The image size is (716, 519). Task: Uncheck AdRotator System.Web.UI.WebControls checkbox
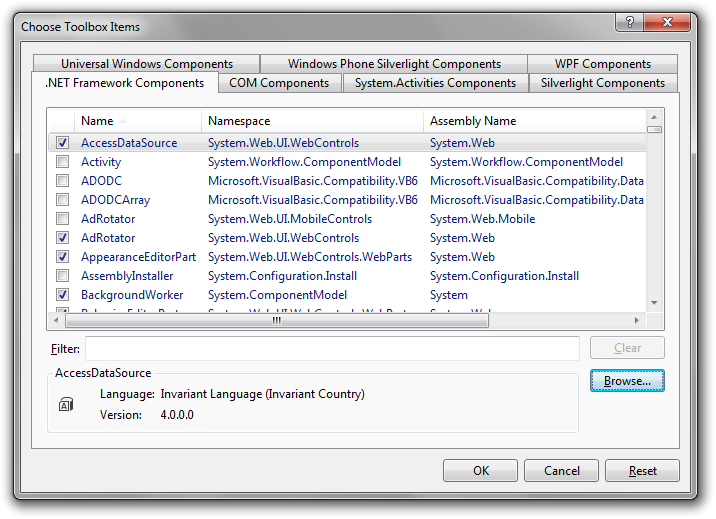pyautogui.click(x=63, y=238)
